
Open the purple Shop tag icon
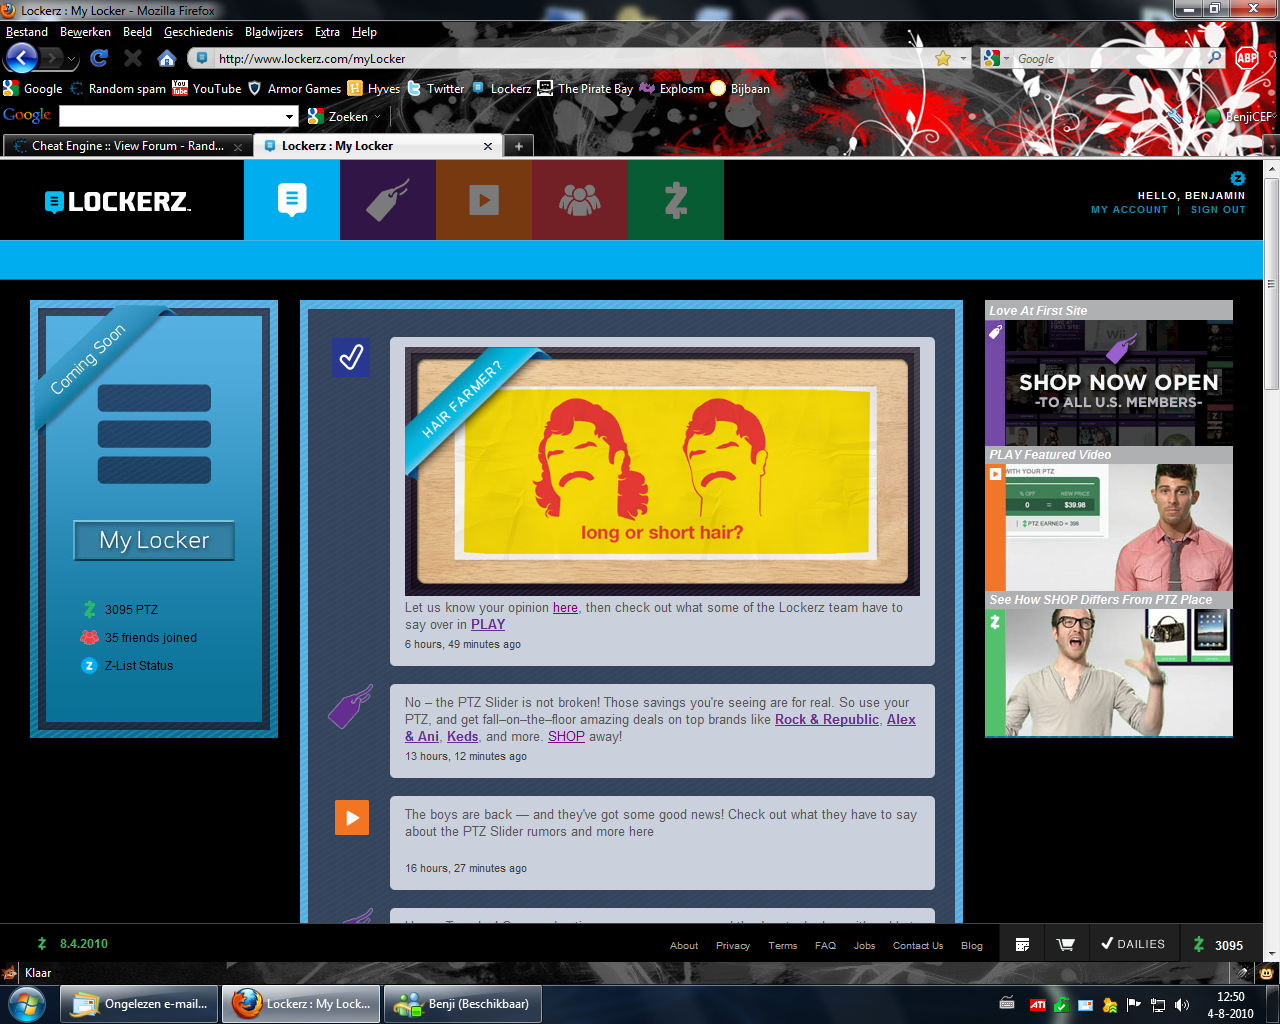click(x=387, y=200)
